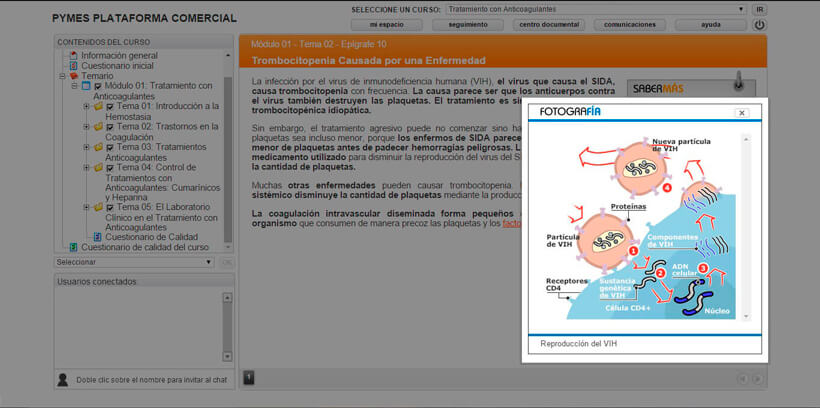Click heading Trombocitopenia Causada por una Enfermedad
This screenshot has height=408, width=820.
(x=369, y=61)
